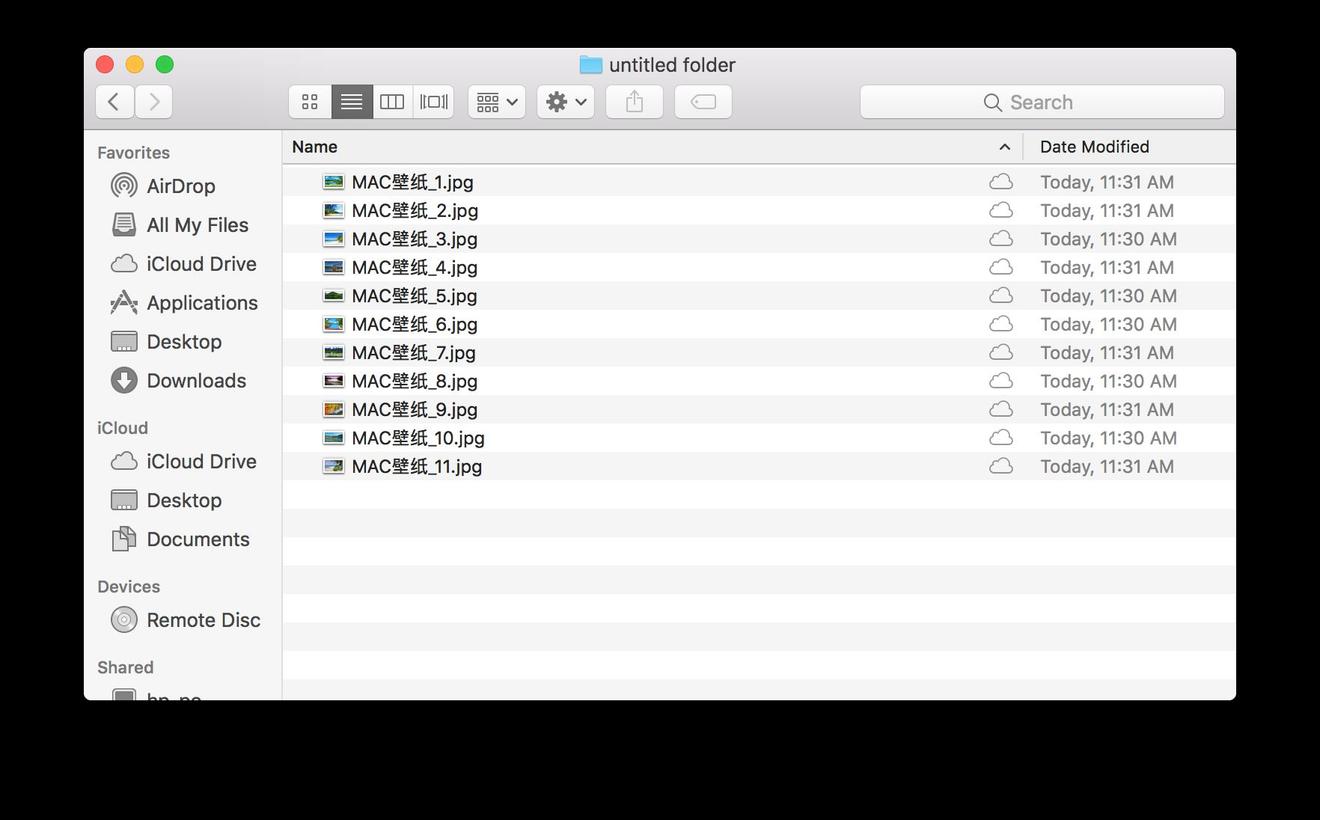Image resolution: width=1320 pixels, height=820 pixels.
Task: Click the Share button in the toolbar
Action: pyautogui.click(x=634, y=101)
